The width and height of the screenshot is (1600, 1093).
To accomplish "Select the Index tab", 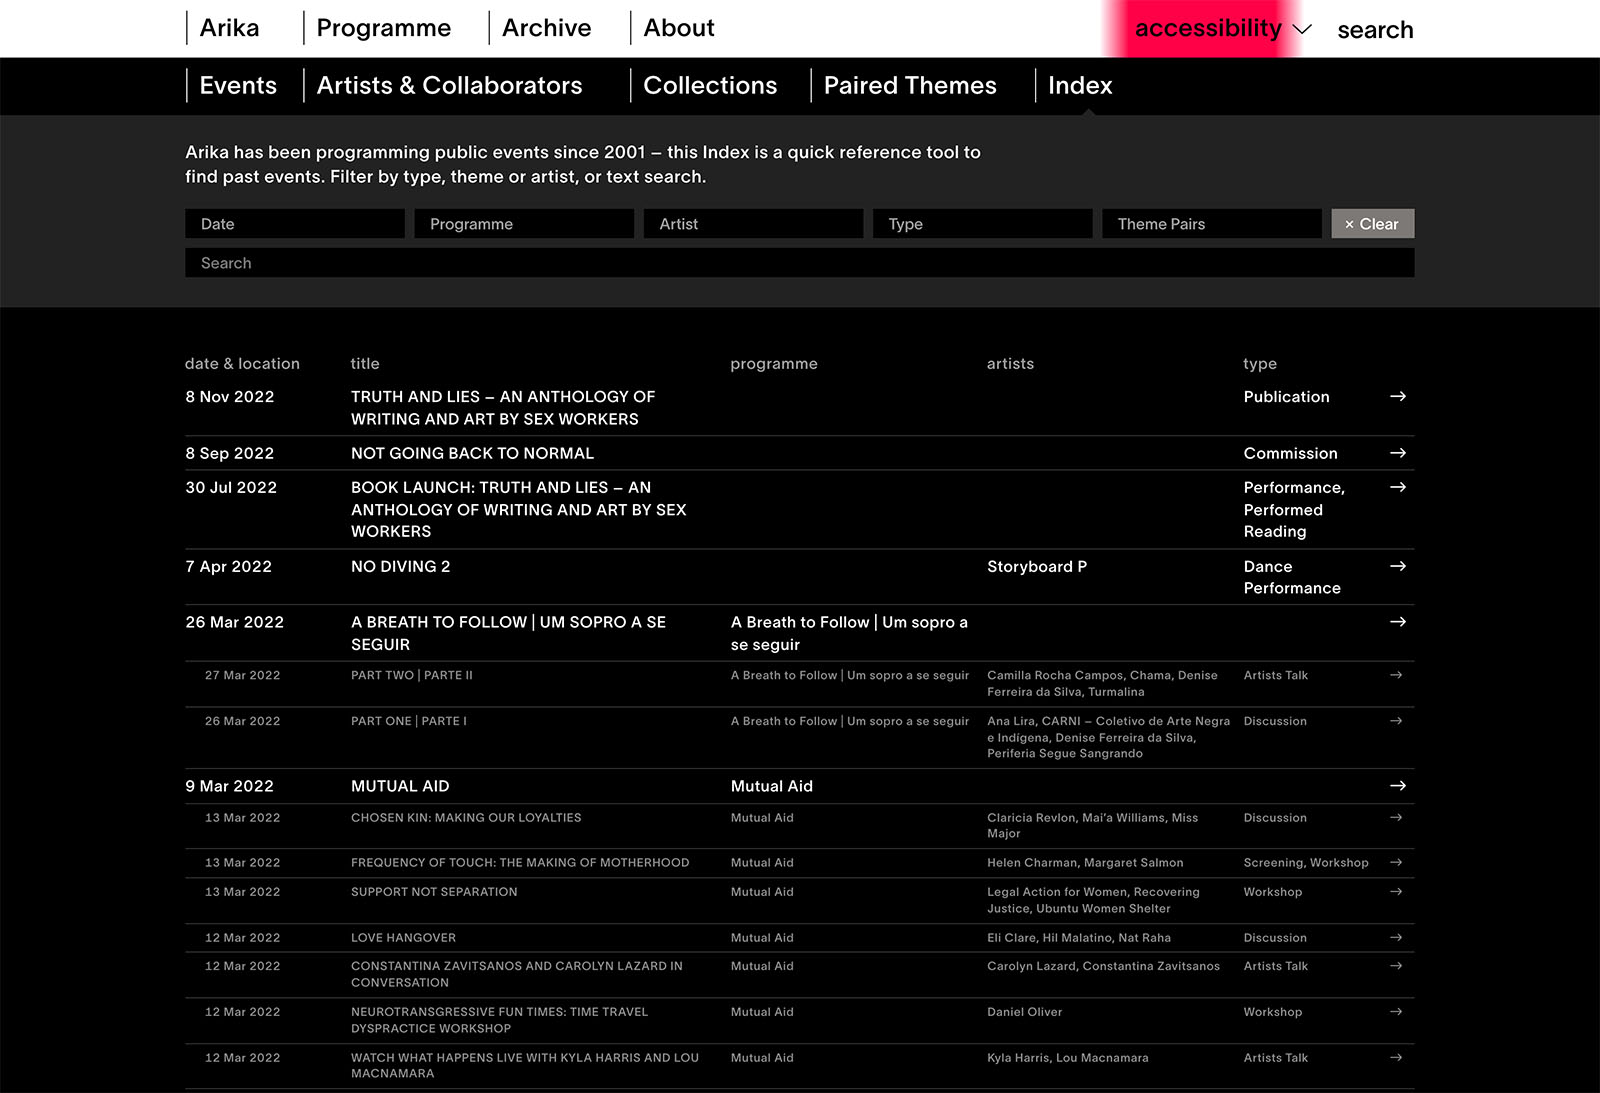I will [1080, 86].
